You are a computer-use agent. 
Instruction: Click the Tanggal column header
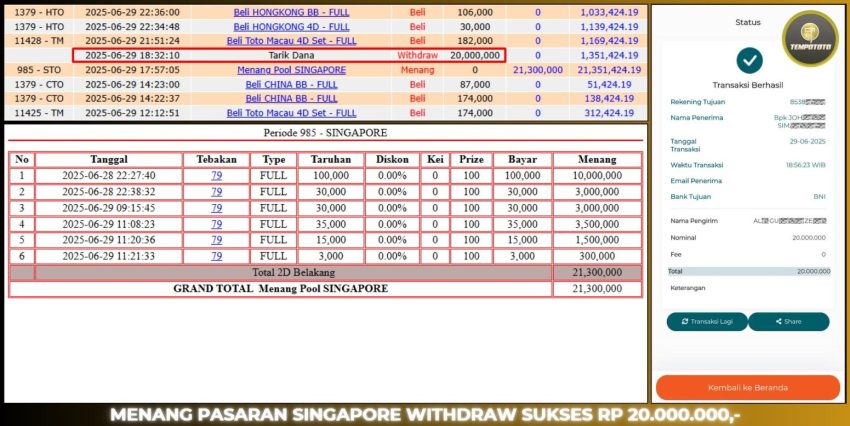109,159
